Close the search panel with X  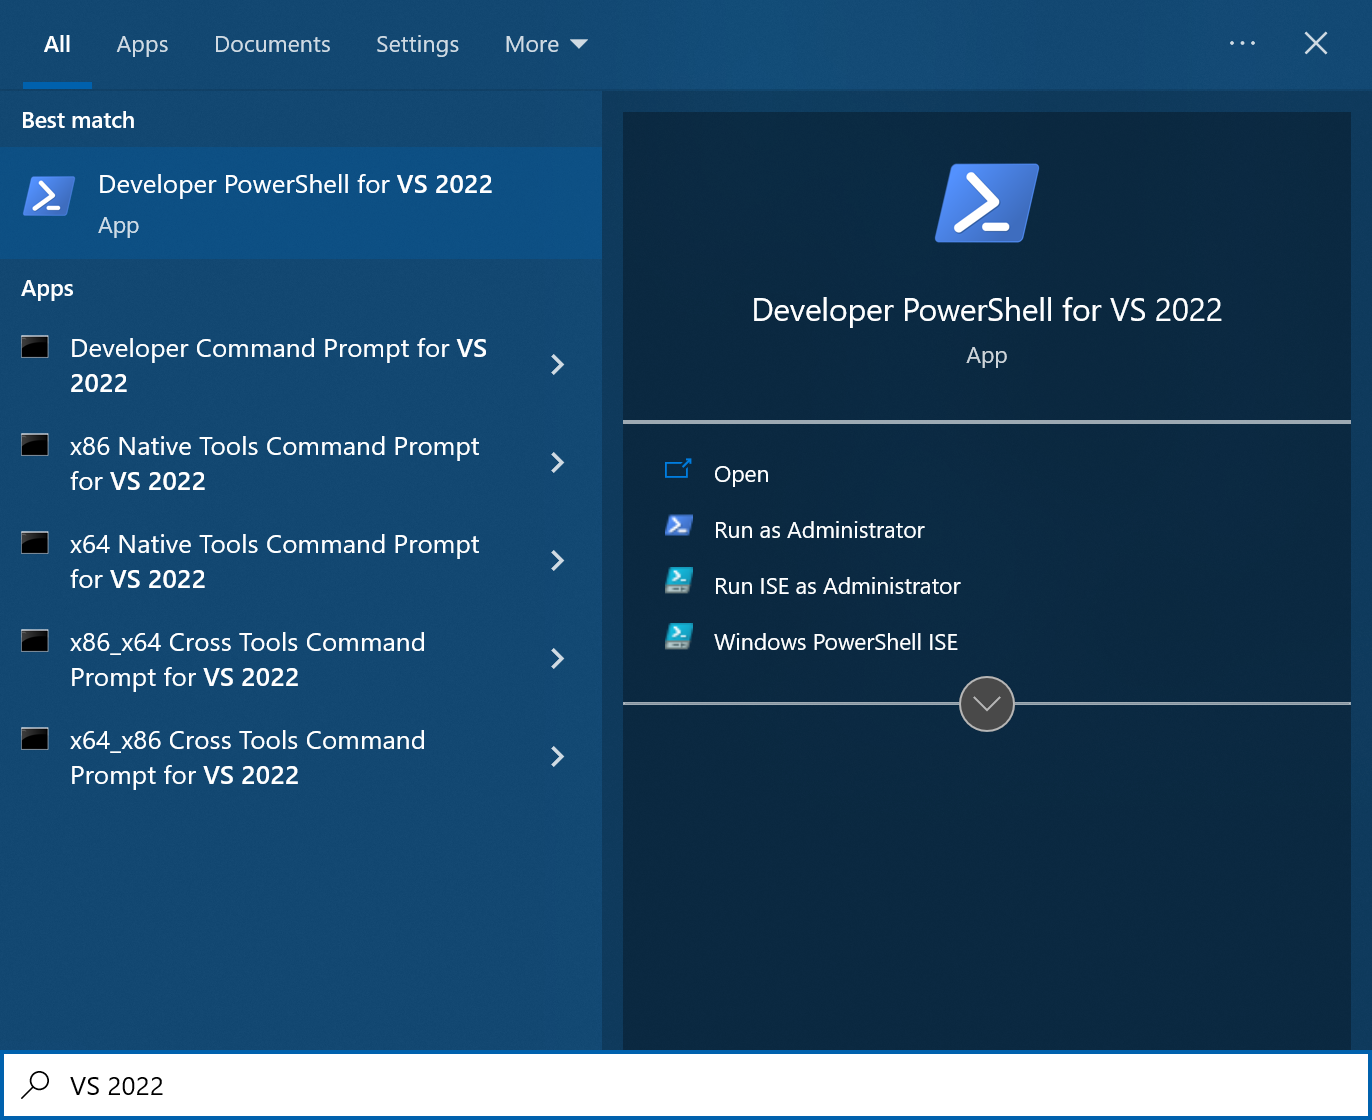point(1316,43)
